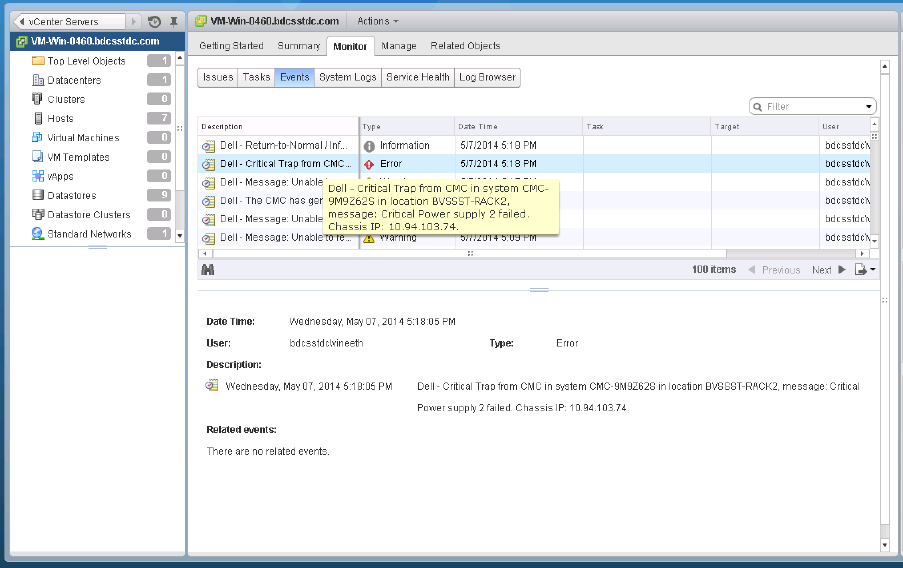Open the export list dropdown icon
This screenshot has width=903, height=568.
pos(865,270)
